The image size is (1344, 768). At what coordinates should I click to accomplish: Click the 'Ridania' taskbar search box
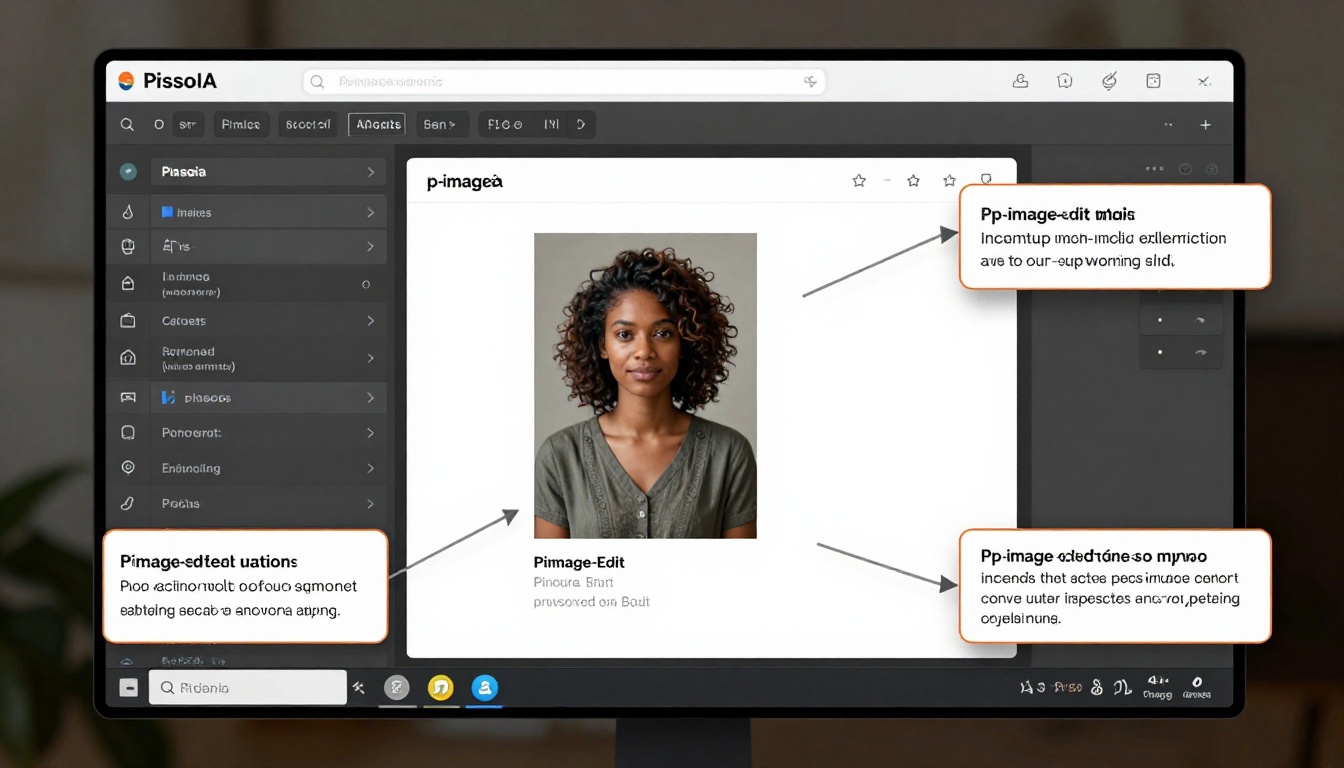248,688
